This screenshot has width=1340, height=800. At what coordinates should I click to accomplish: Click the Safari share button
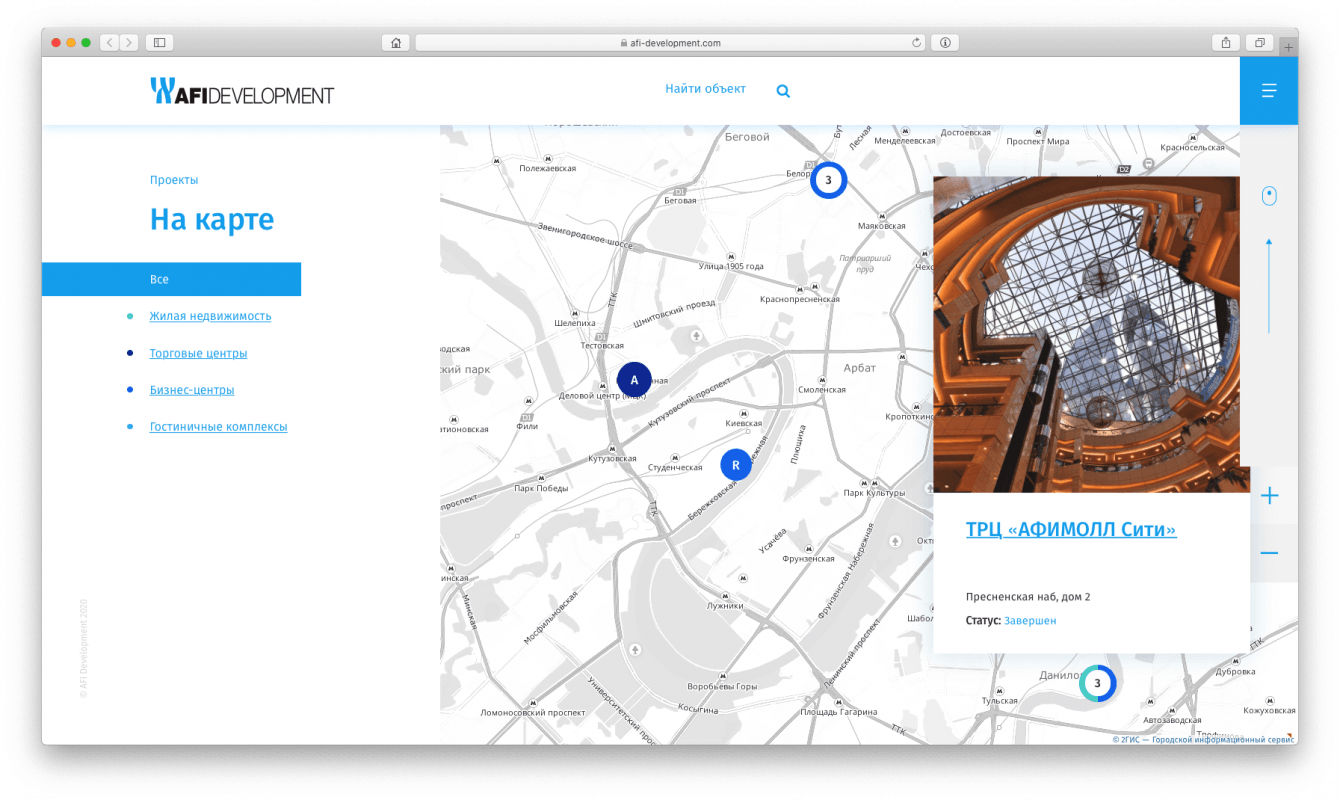(1226, 43)
